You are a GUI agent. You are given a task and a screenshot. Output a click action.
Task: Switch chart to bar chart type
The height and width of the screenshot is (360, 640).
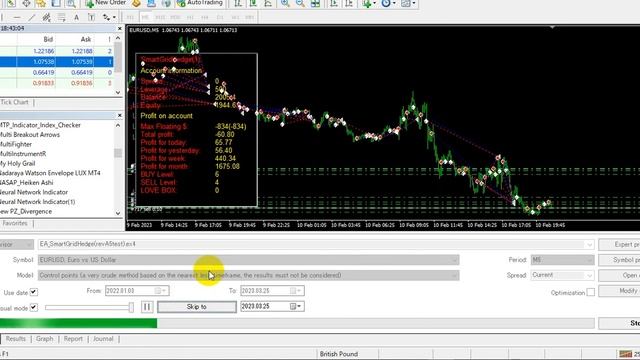(238, 3)
